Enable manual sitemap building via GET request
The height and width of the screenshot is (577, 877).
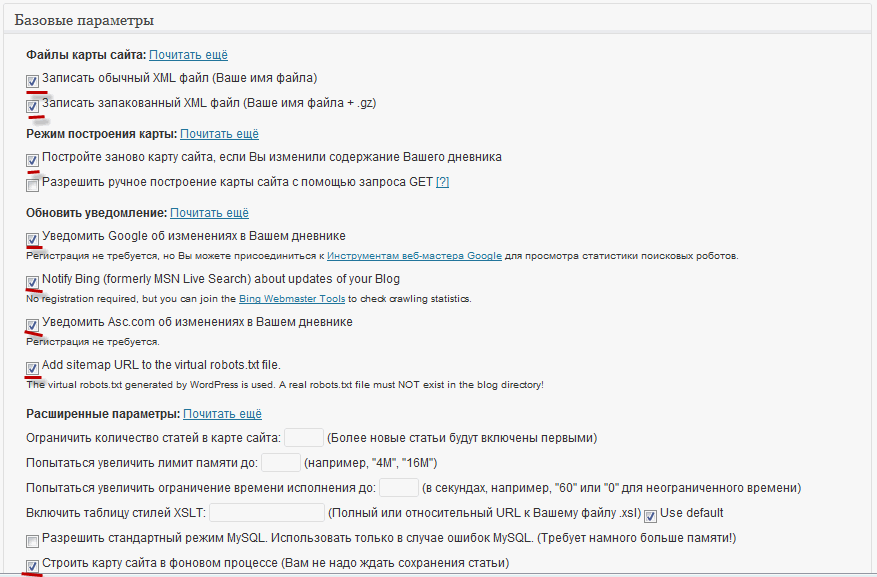(33, 184)
